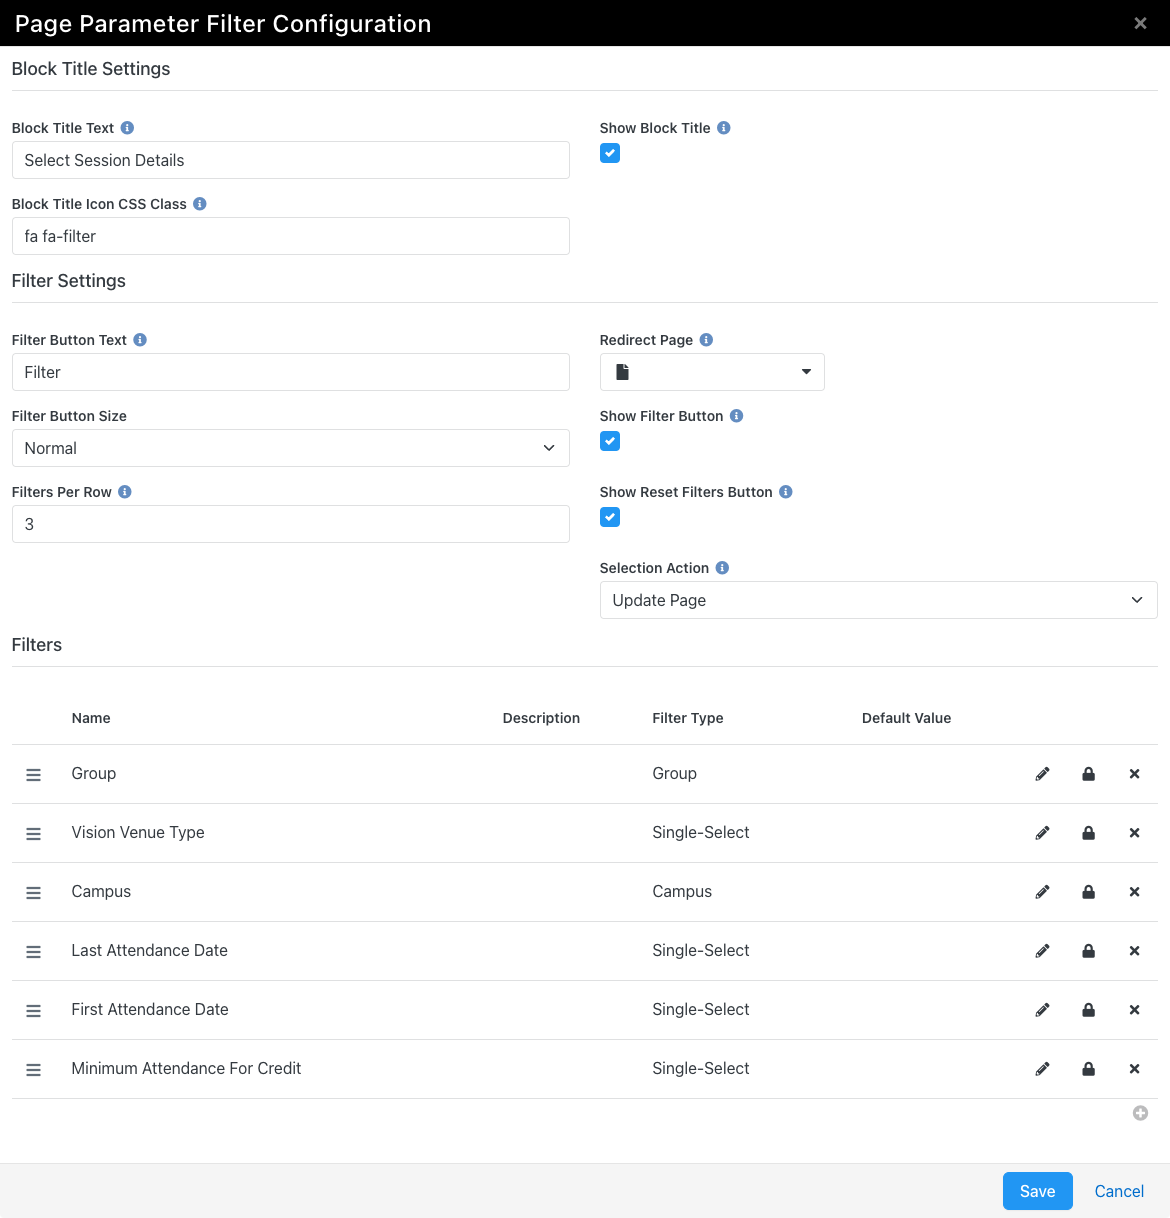This screenshot has height=1218, width=1170.
Task: Select Campus filter type cell
Action: (x=682, y=892)
